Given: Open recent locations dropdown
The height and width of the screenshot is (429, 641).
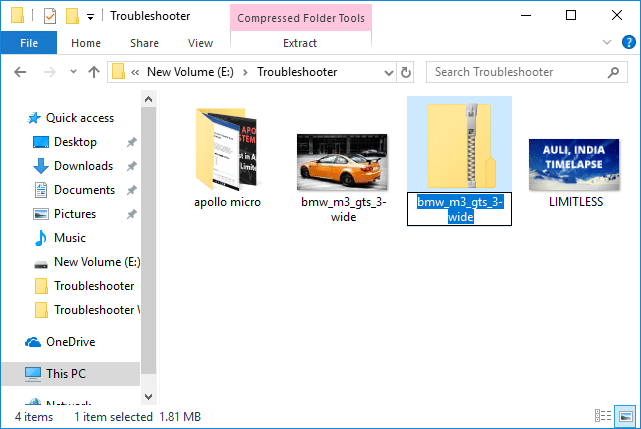Looking at the screenshot, I should click(73, 72).
